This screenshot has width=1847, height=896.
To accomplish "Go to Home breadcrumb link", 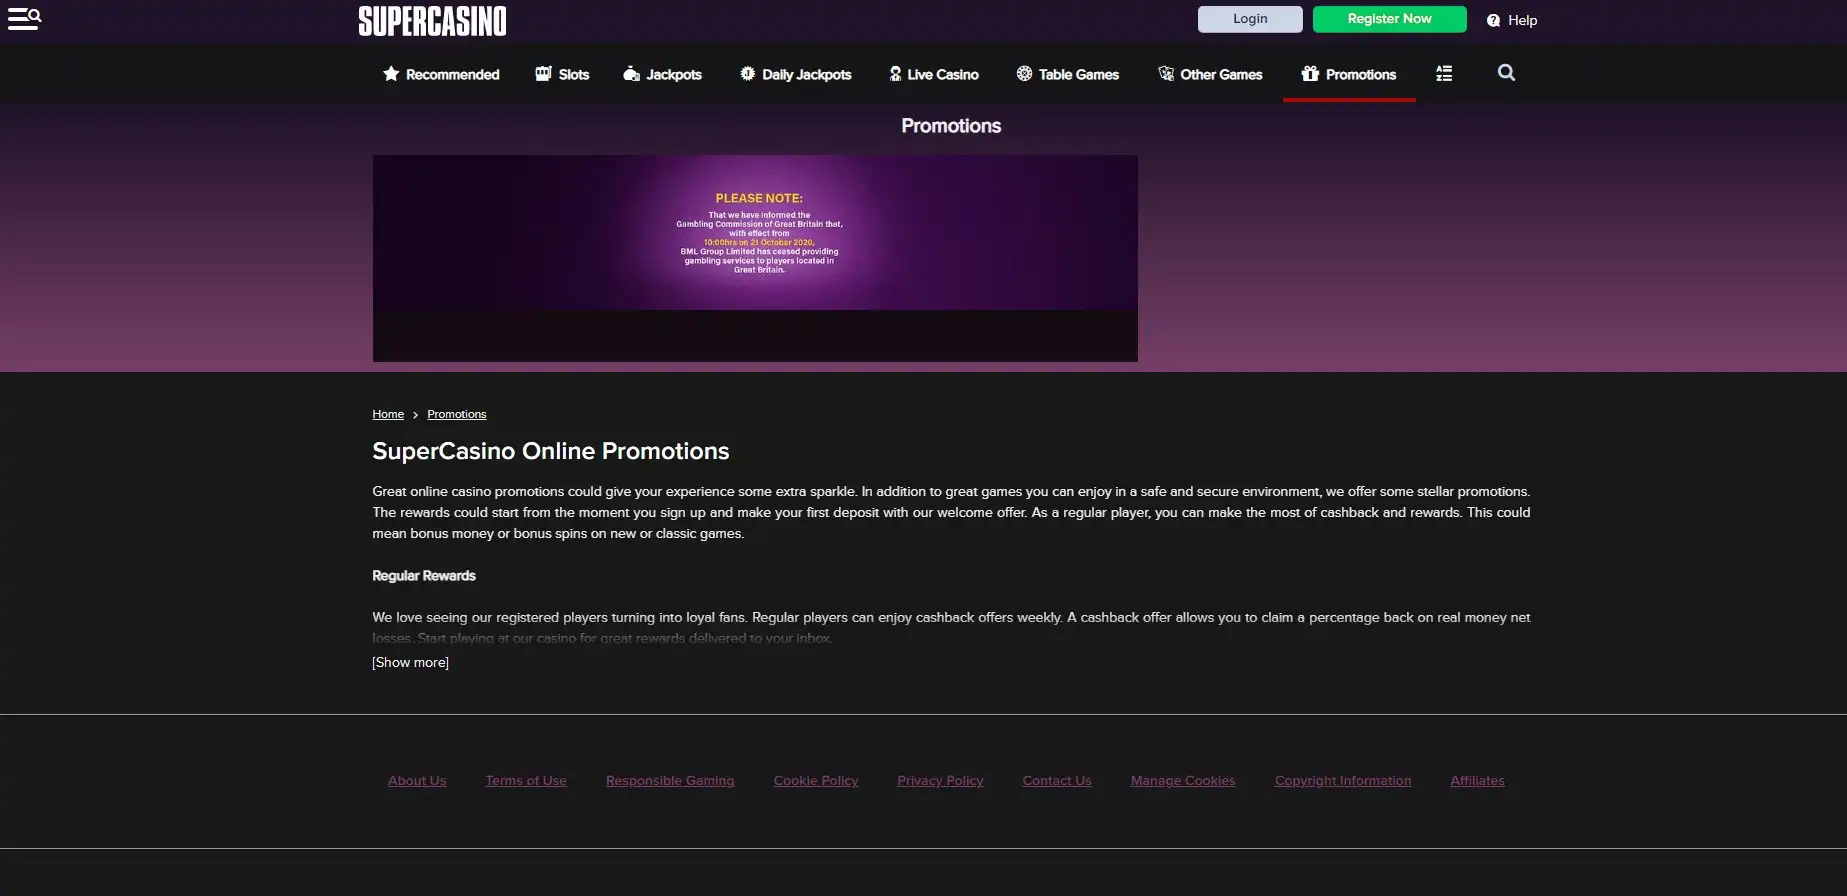I will [388, 414].
